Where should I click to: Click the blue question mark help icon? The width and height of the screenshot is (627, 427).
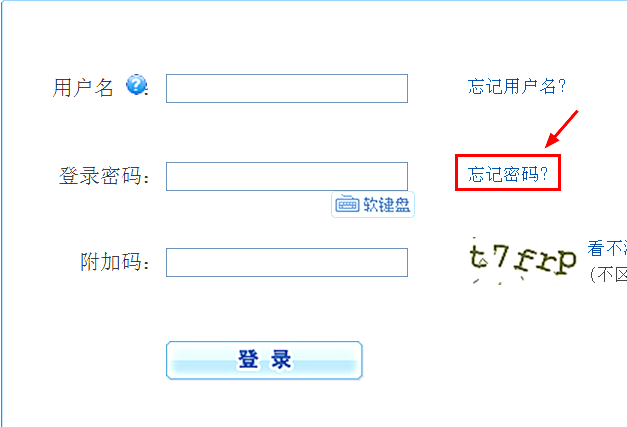pyautogui.click(x=136, y=84)
